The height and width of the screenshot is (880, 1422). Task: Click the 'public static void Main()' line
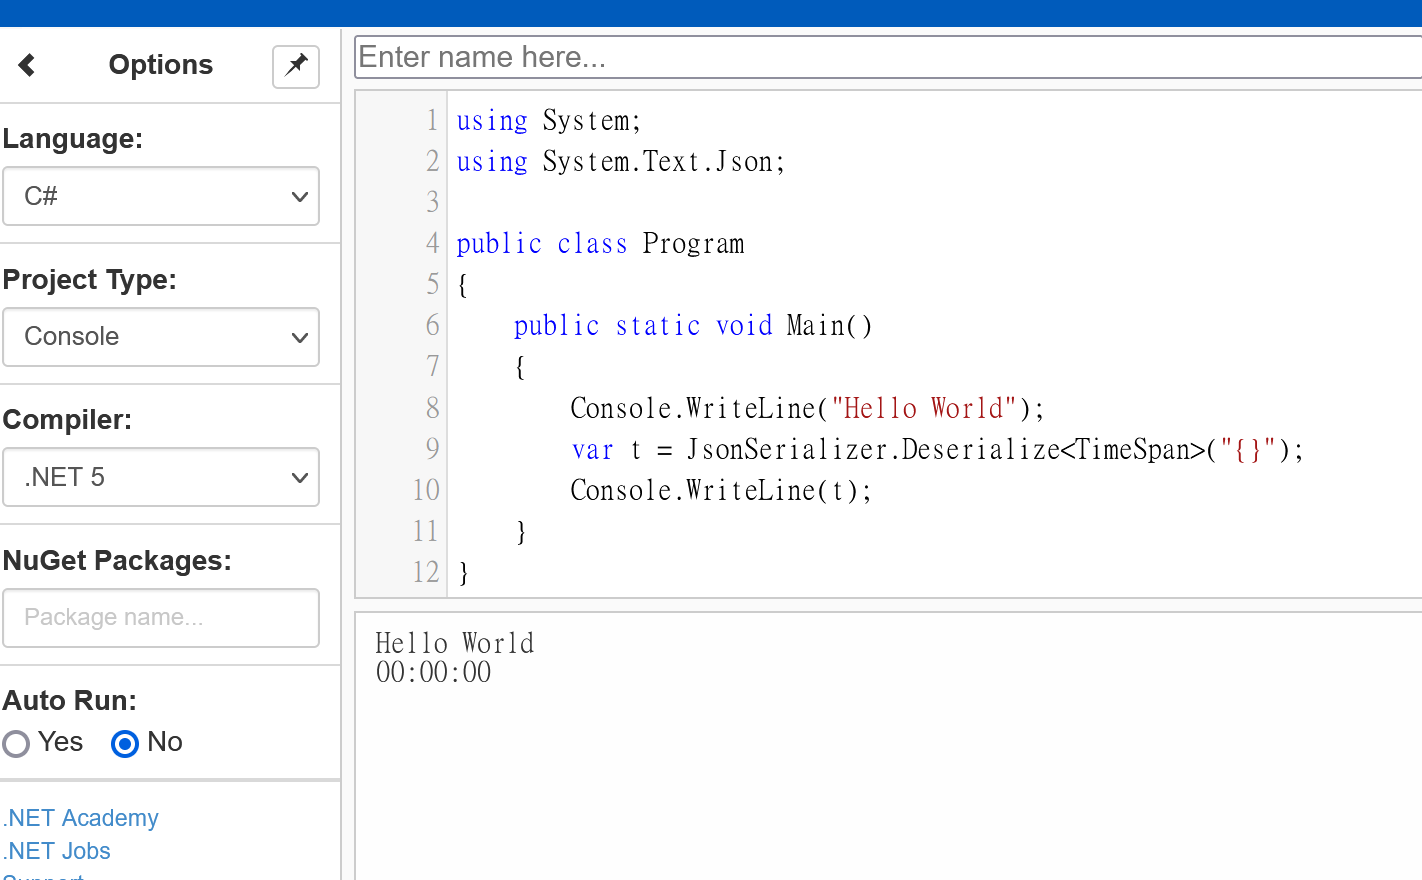(x=693, y=326)
